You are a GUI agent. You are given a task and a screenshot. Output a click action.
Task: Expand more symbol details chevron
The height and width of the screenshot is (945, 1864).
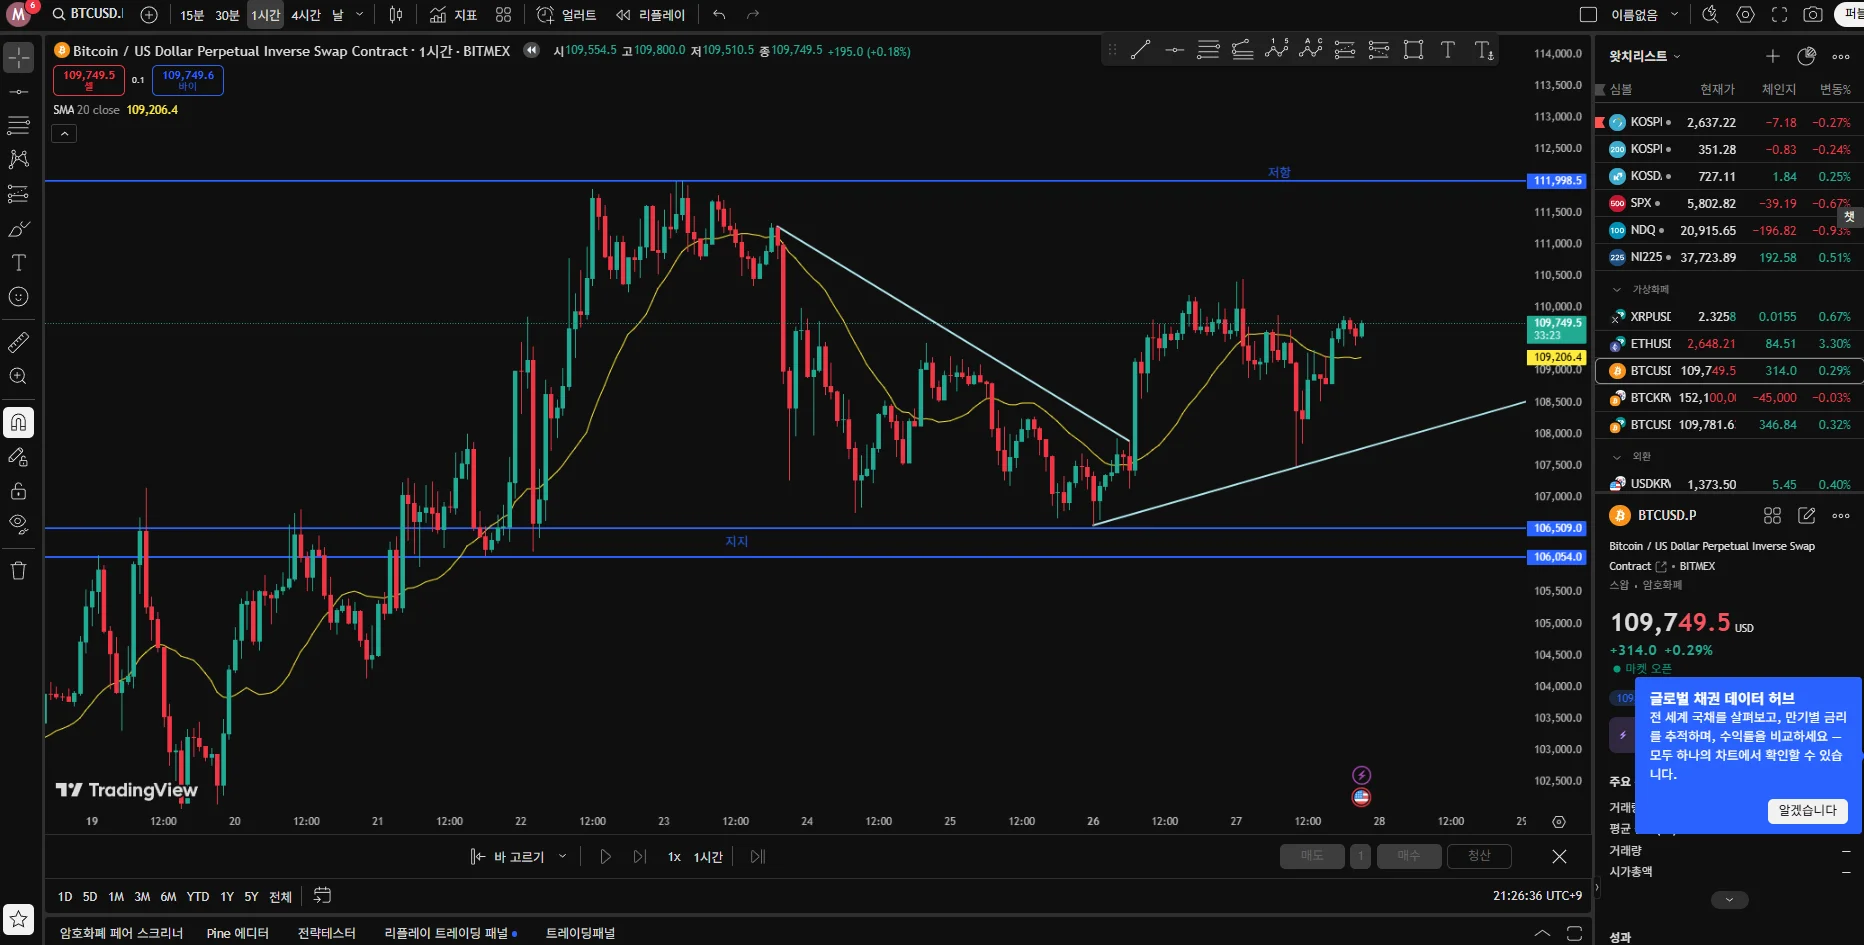1729,900
